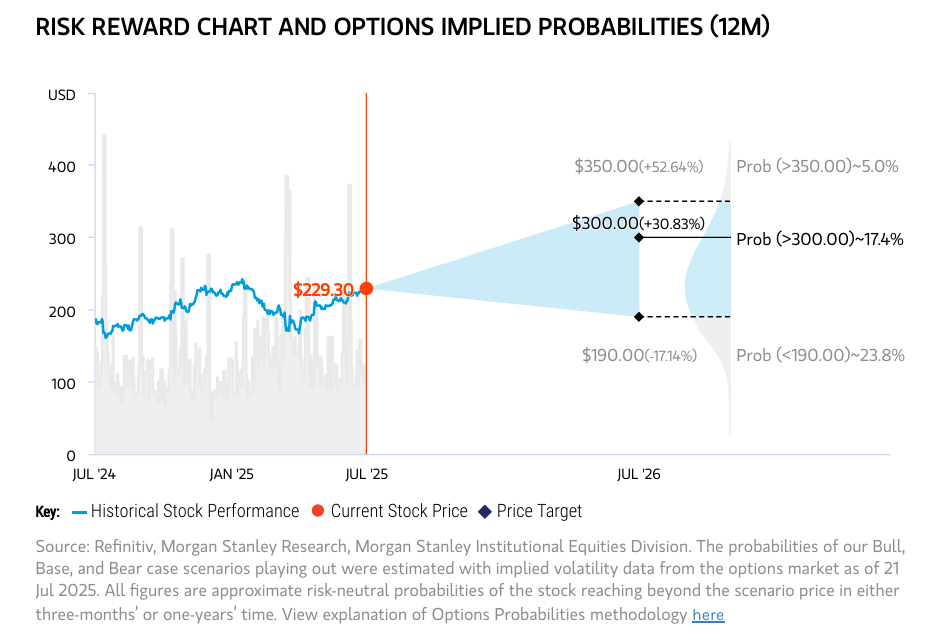940x641 pixels.
Task: Open the Options Probabilities methodology 'here' link
Action: 708,614
